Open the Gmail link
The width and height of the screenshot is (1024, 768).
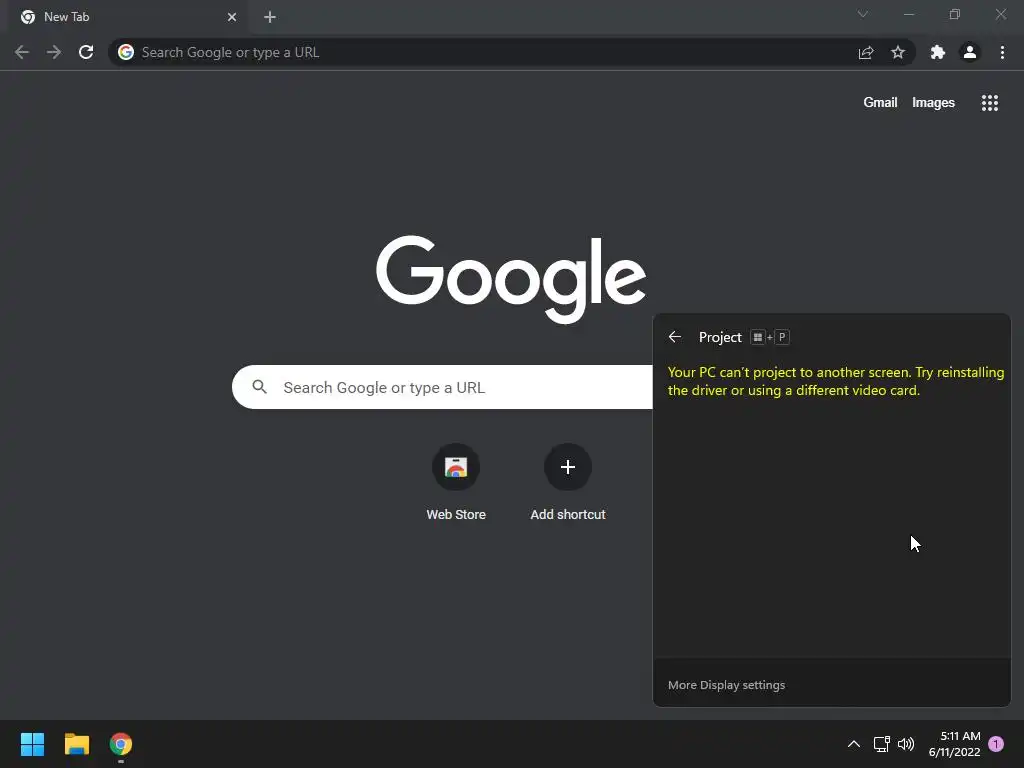[x=880, y=103]
